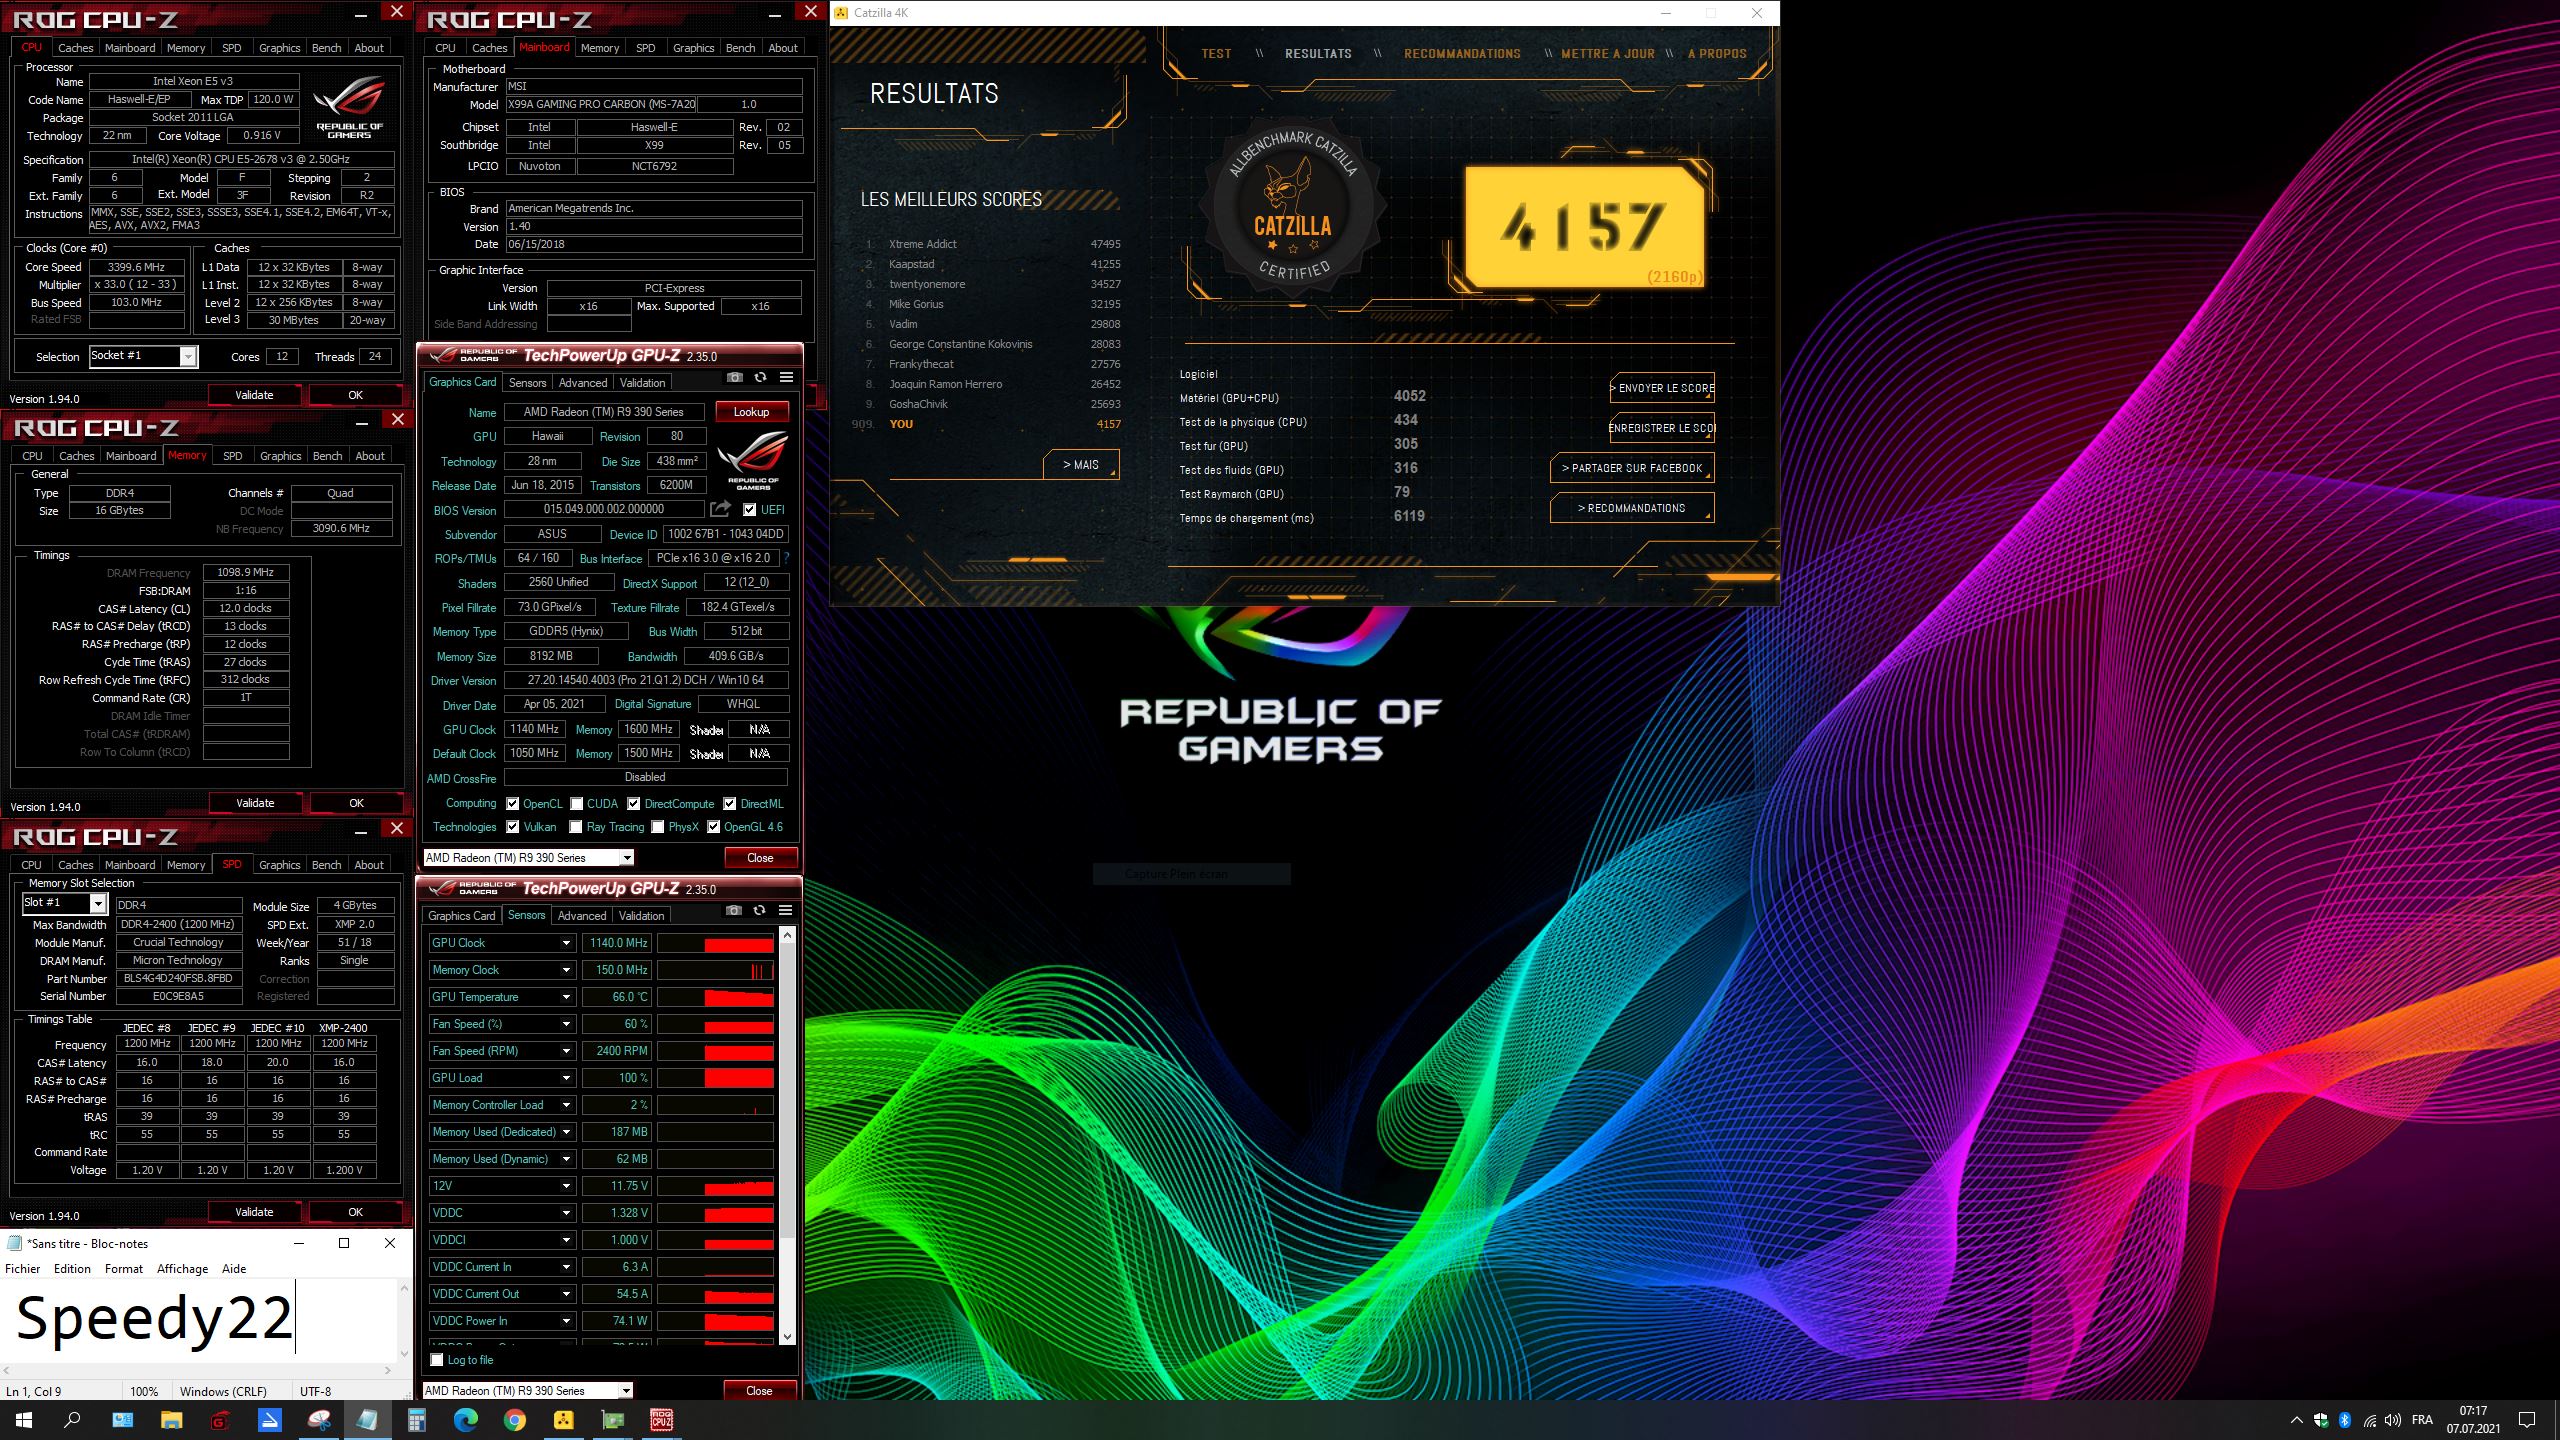Open the GPU Load sensor dropdown

[x=566, y=1078]
